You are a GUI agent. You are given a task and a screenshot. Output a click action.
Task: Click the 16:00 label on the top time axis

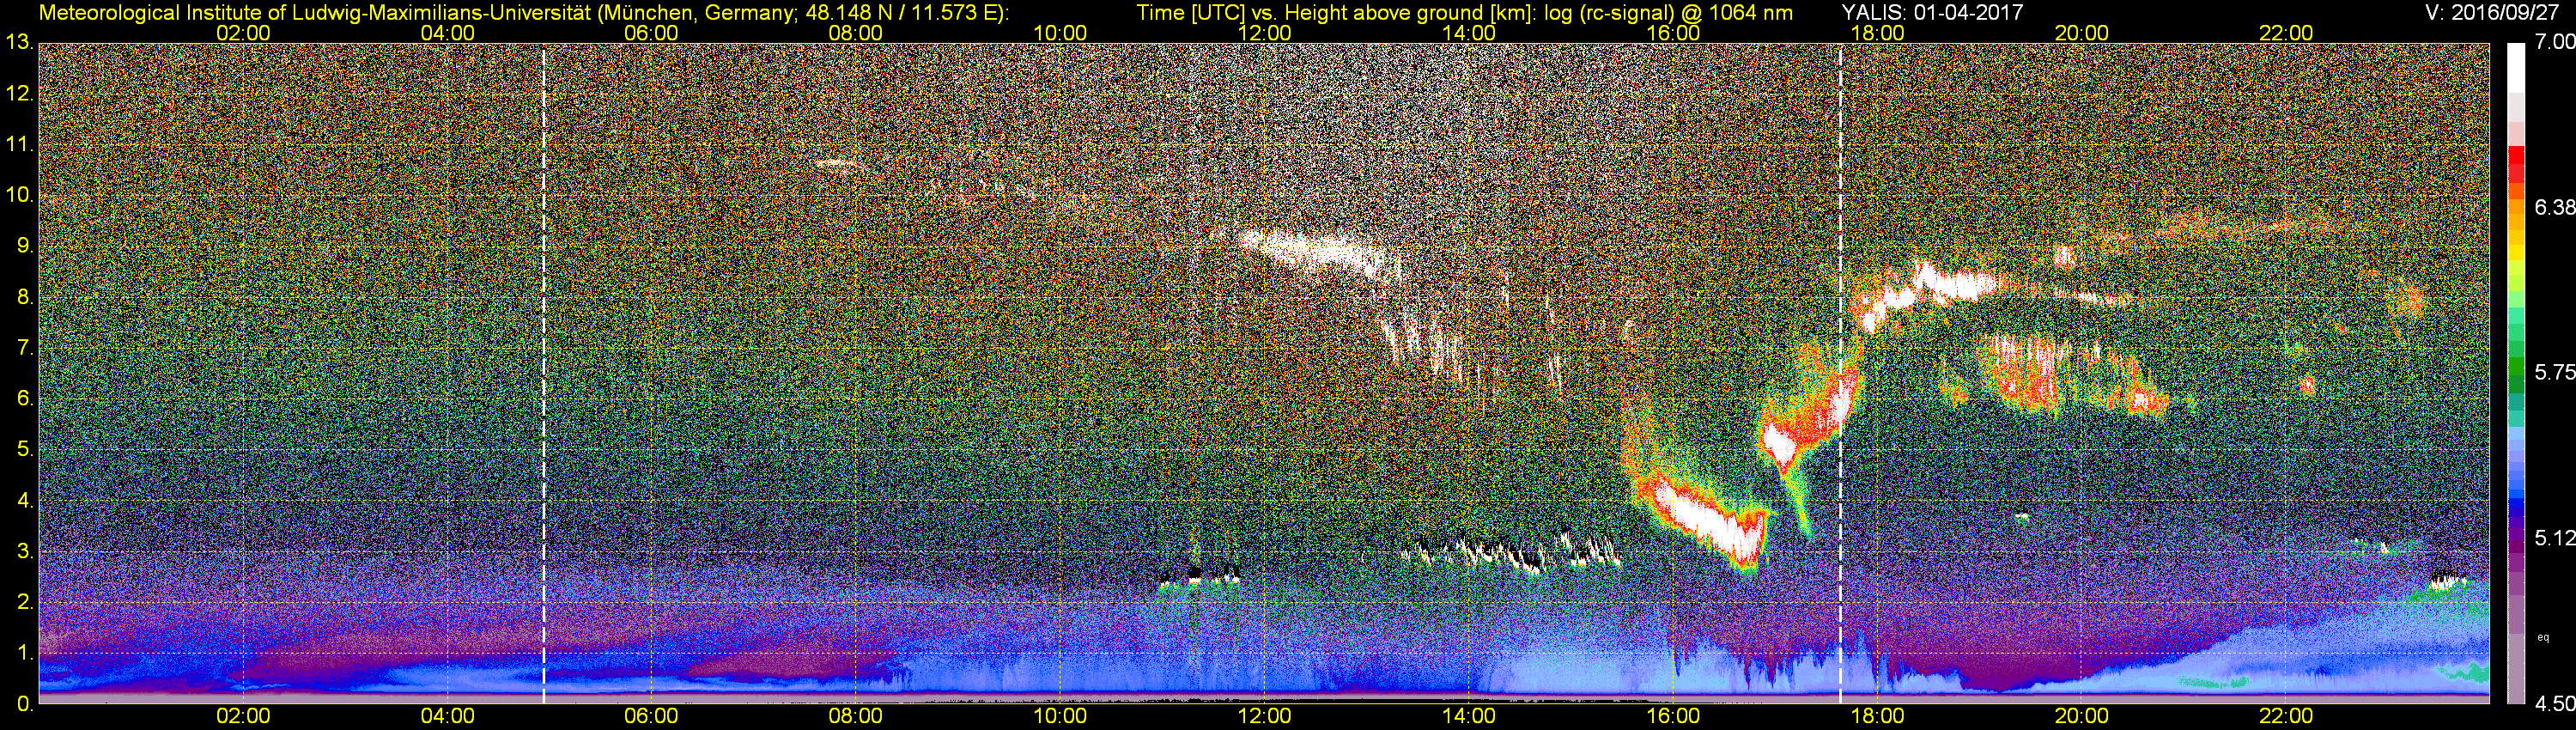pyautogui.click(x=1673, y=33)
